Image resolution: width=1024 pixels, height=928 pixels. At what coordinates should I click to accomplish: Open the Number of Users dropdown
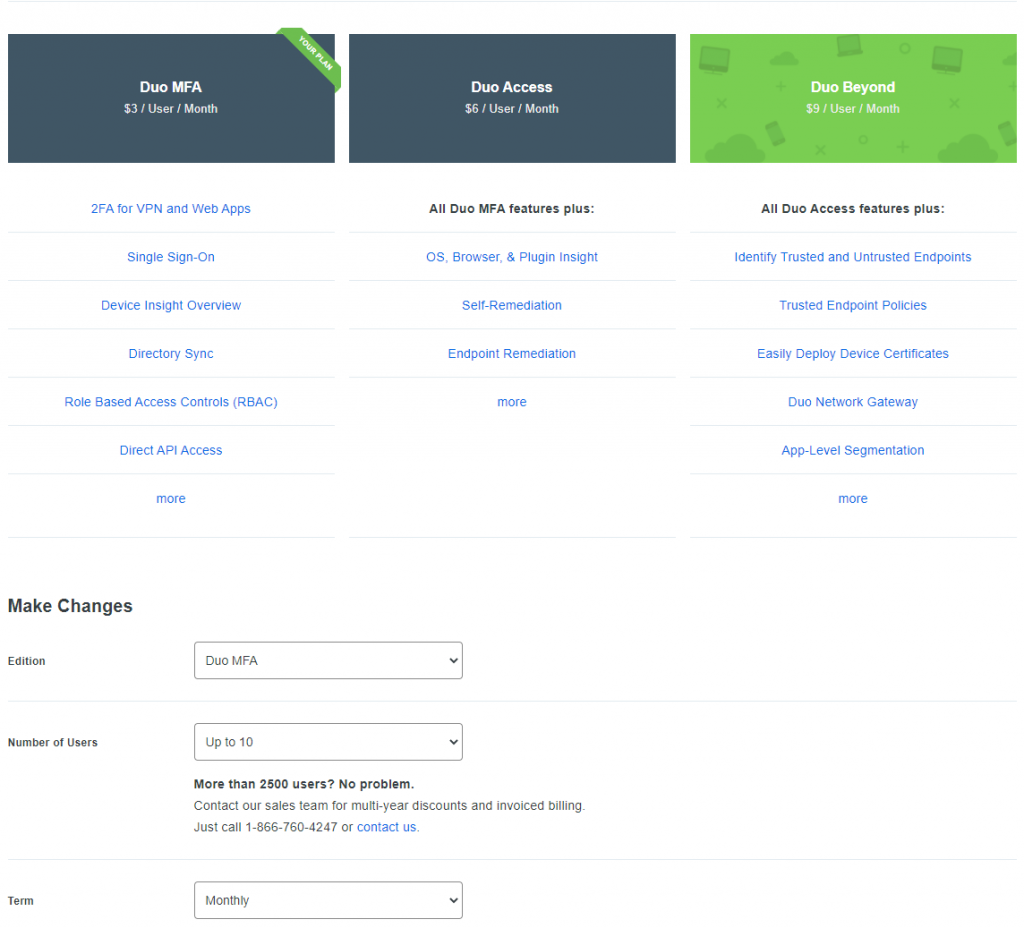coord(328,742)
